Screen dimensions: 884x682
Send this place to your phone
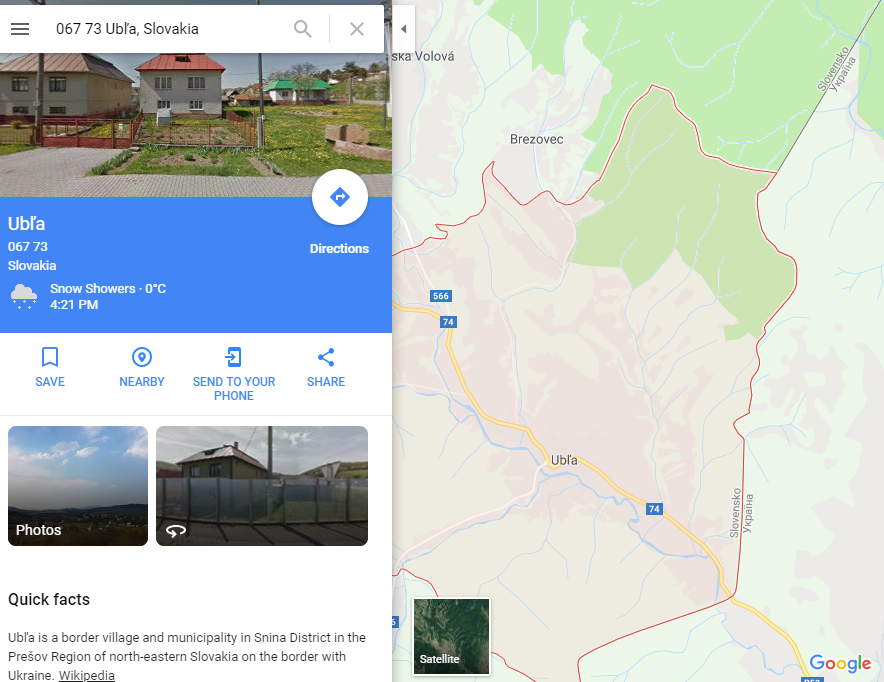point(234,374)
